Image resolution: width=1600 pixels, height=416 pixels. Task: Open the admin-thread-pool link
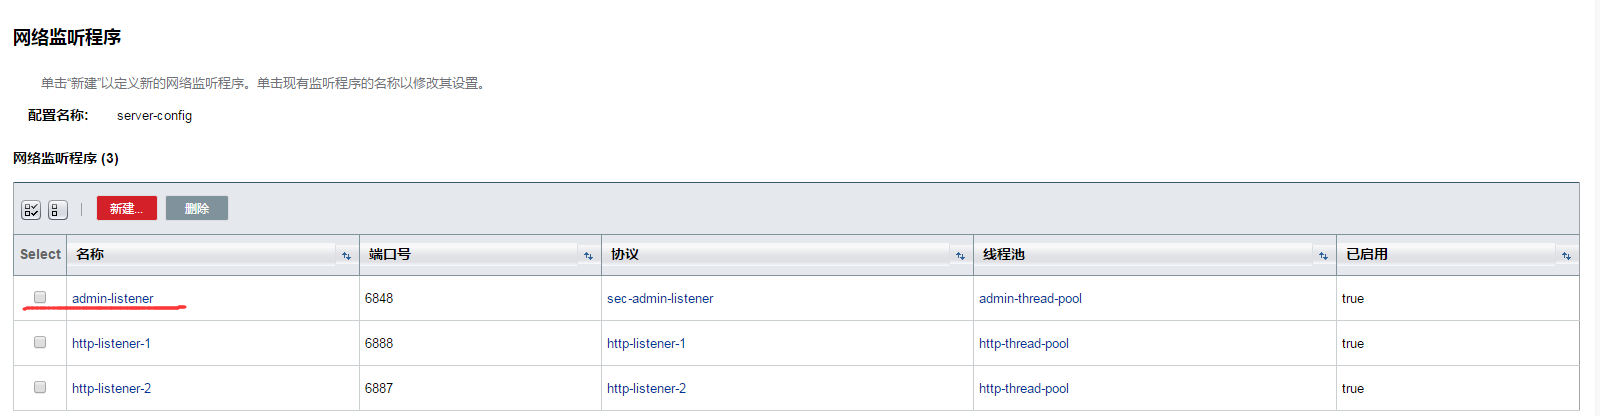point(1030,298)
